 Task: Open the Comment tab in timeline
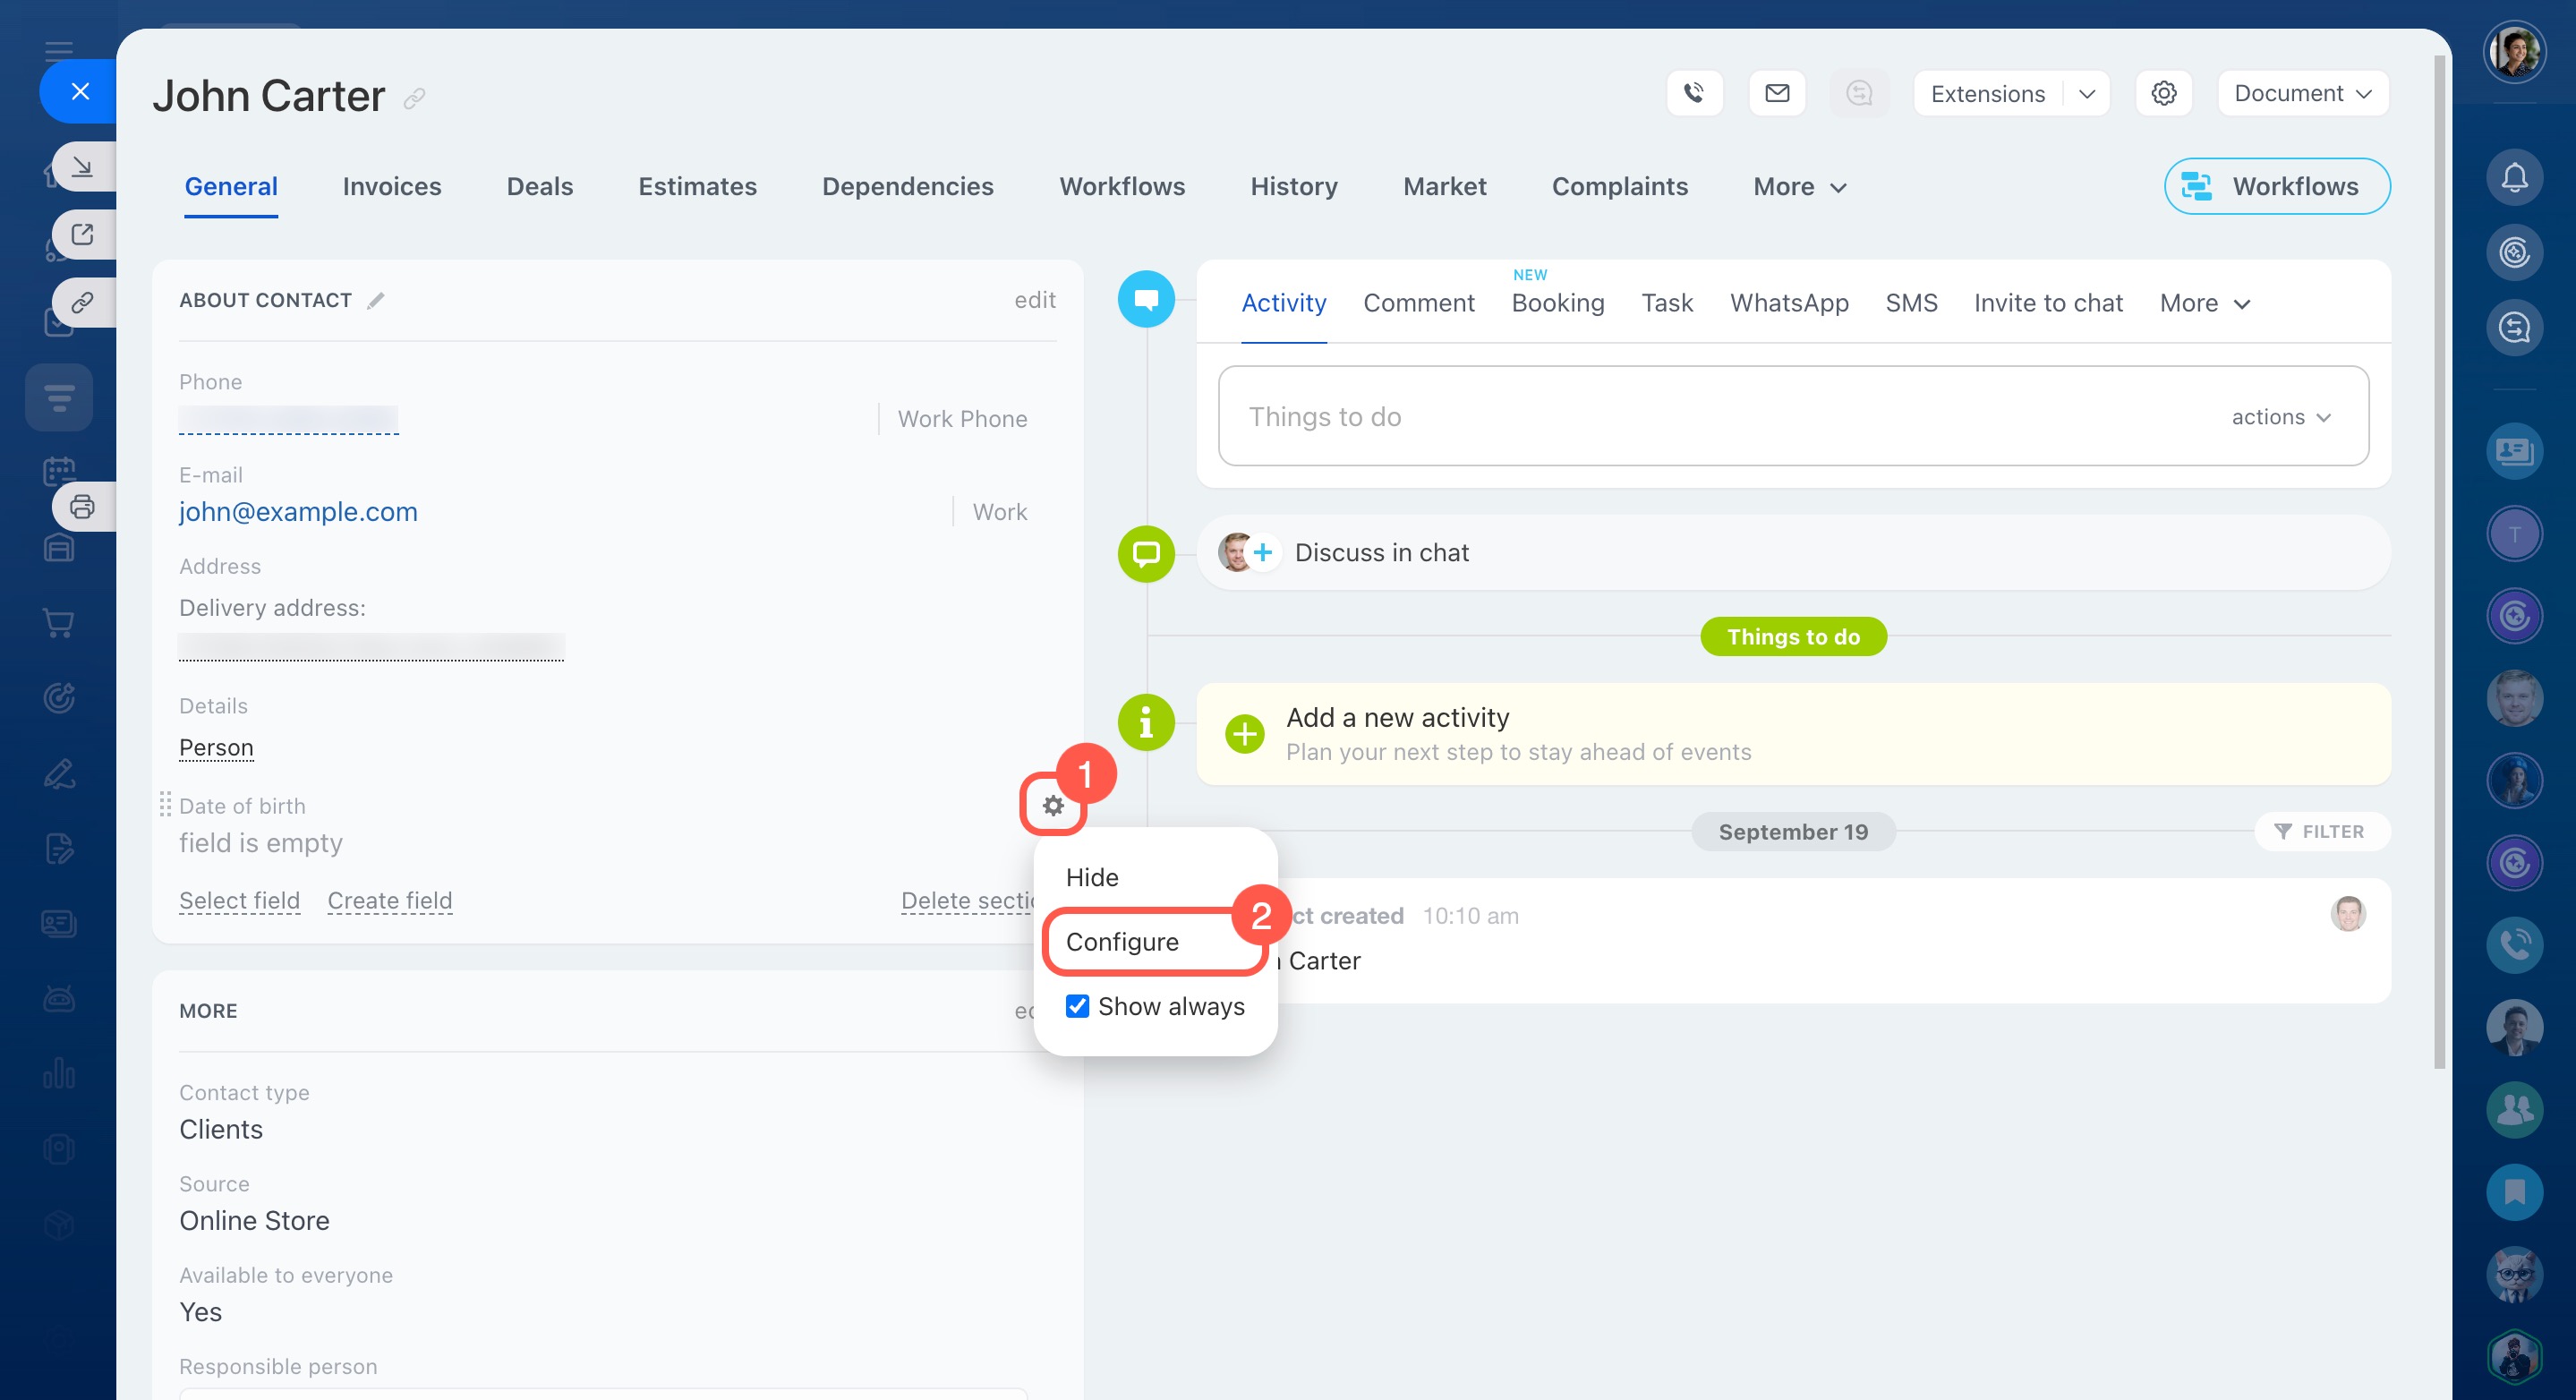(1418, 303)
